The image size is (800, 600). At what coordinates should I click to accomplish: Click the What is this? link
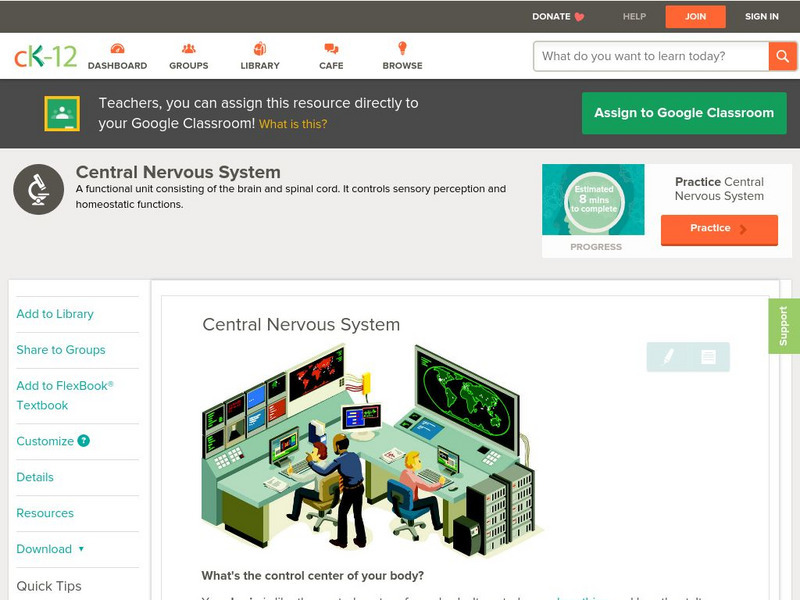coord(293,124)
